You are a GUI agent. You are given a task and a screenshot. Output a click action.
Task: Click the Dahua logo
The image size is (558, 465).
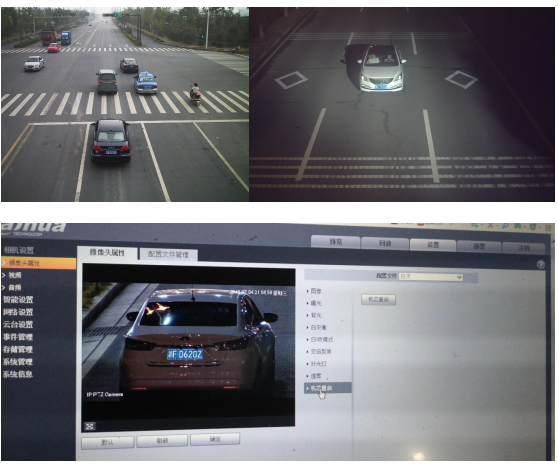pyautogui.click(x=33, y=229)
